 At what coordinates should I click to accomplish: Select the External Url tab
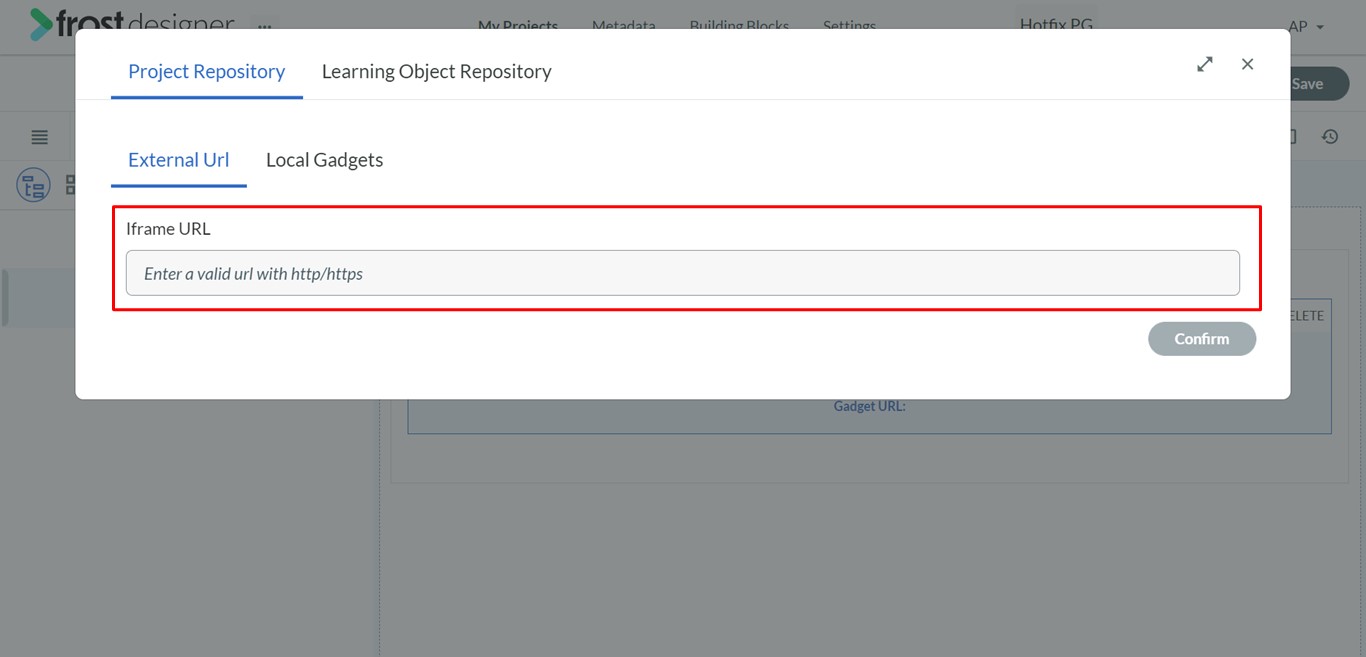coord(179,160)
